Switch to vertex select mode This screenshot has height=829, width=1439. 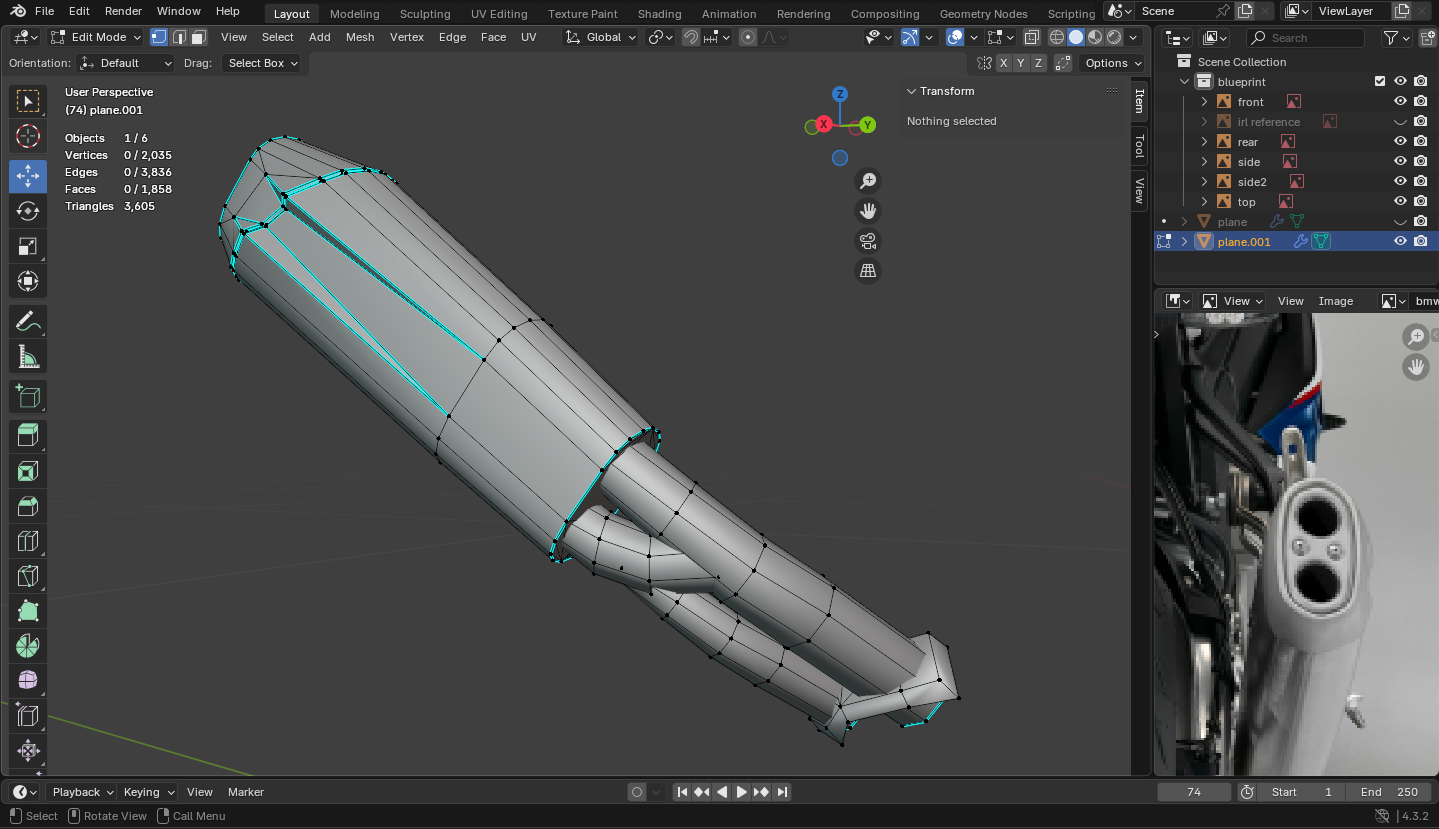[x=158, y=37]
